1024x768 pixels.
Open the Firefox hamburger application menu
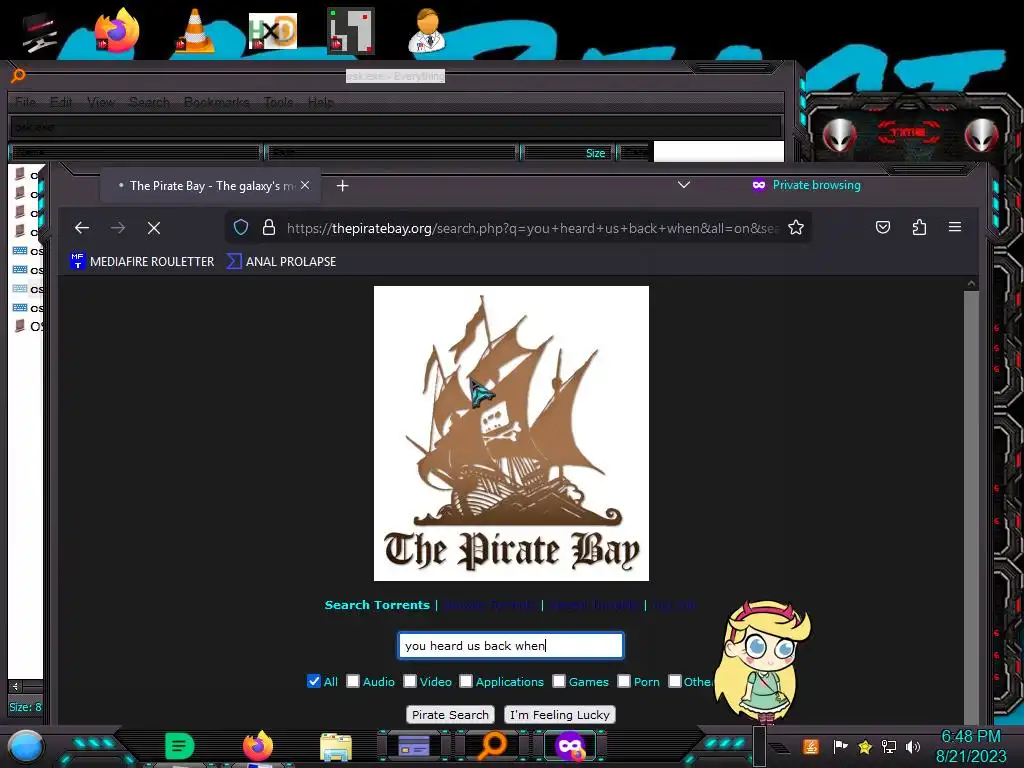(x=955, y=227)
